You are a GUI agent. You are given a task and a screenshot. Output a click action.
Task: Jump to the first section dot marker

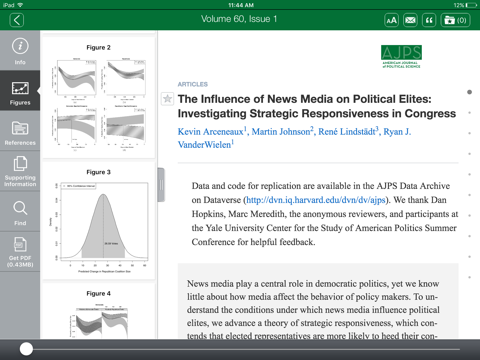pyautogui.click(x=469, y=92)
